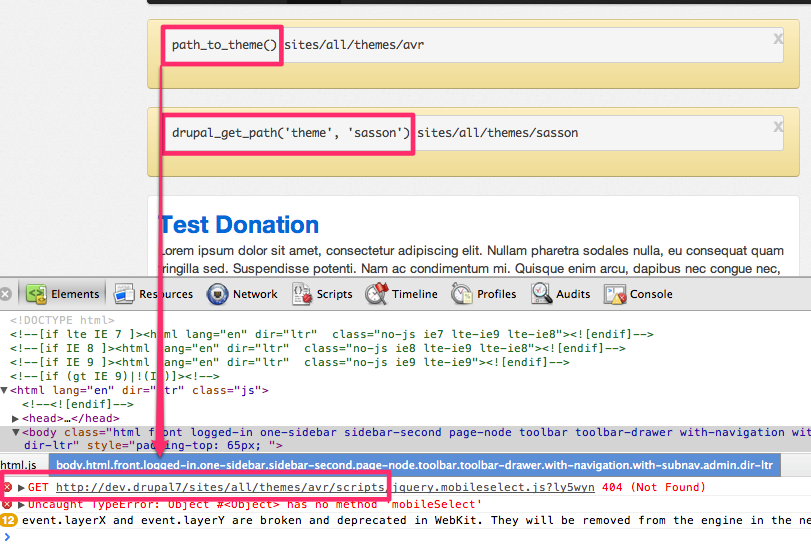The height and width of the screenshot is (558, 811).
Task: Click the '404 (Not Found)' status text
Action: click(654, 487)
